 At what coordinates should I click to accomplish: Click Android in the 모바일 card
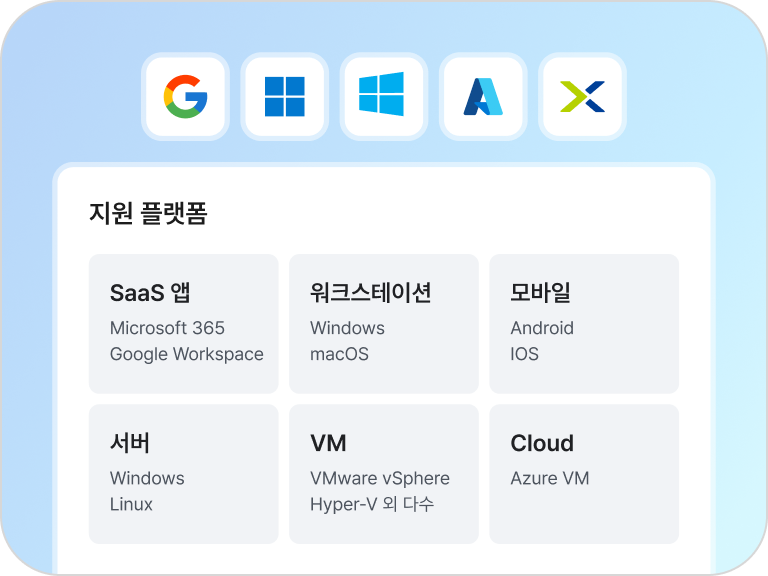tap(542, 328)
